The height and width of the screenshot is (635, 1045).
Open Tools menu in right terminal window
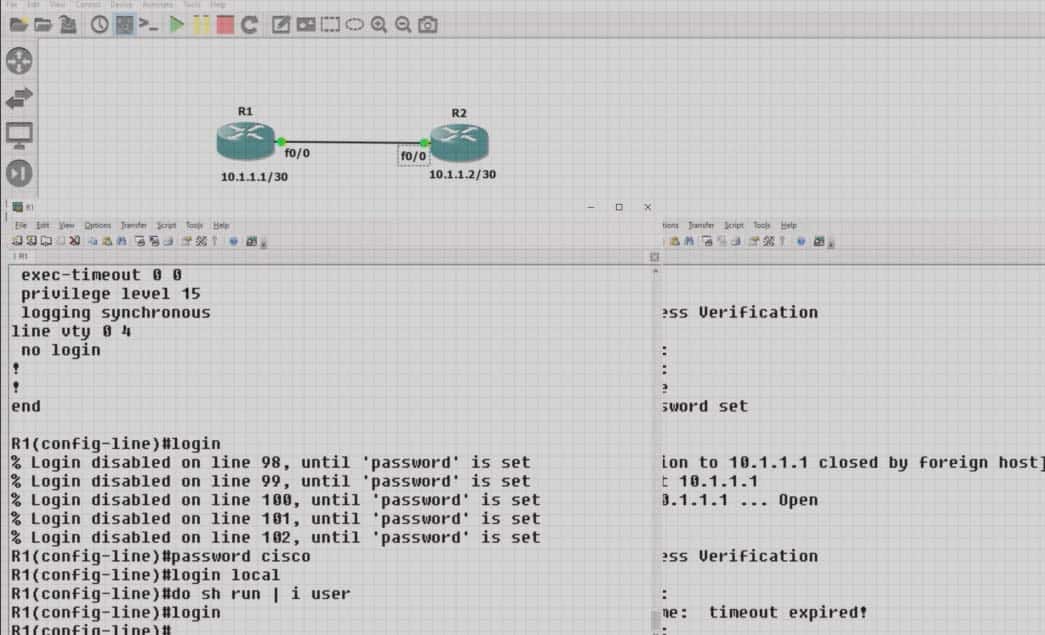(762, 225)
